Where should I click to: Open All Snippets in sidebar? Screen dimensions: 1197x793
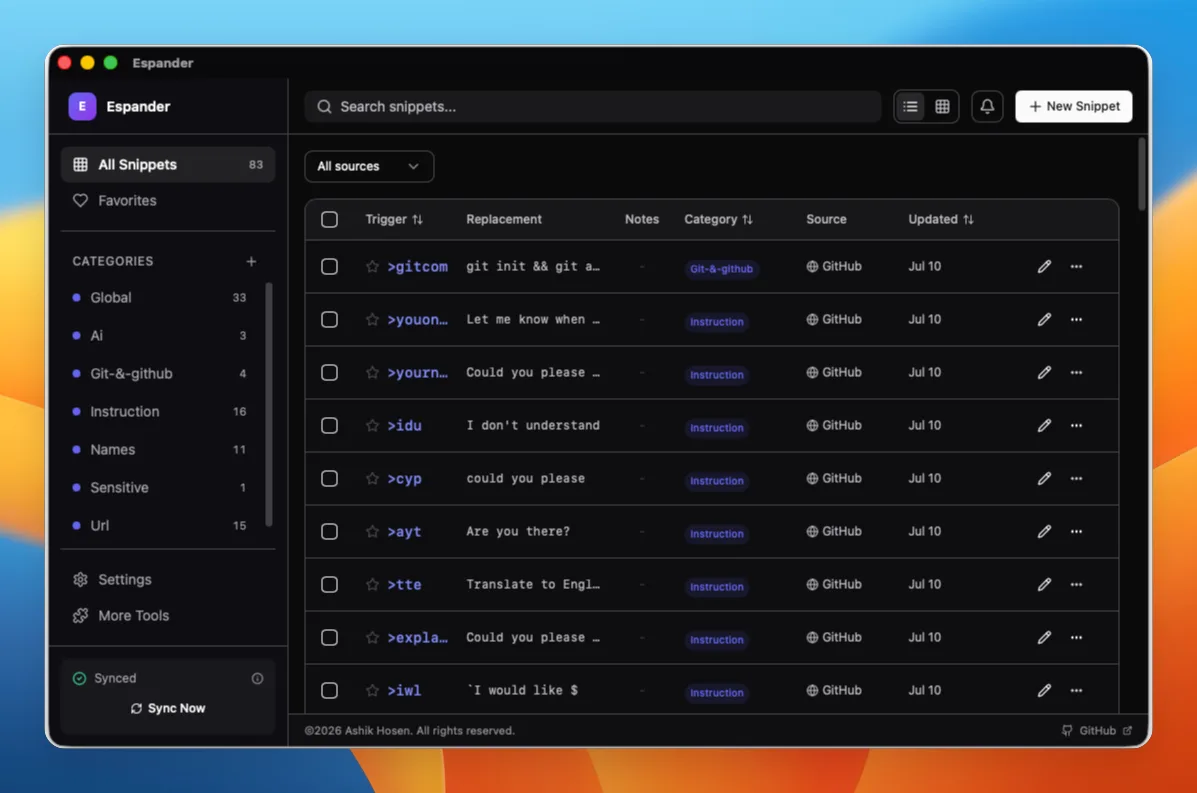(x=168, y=165)
